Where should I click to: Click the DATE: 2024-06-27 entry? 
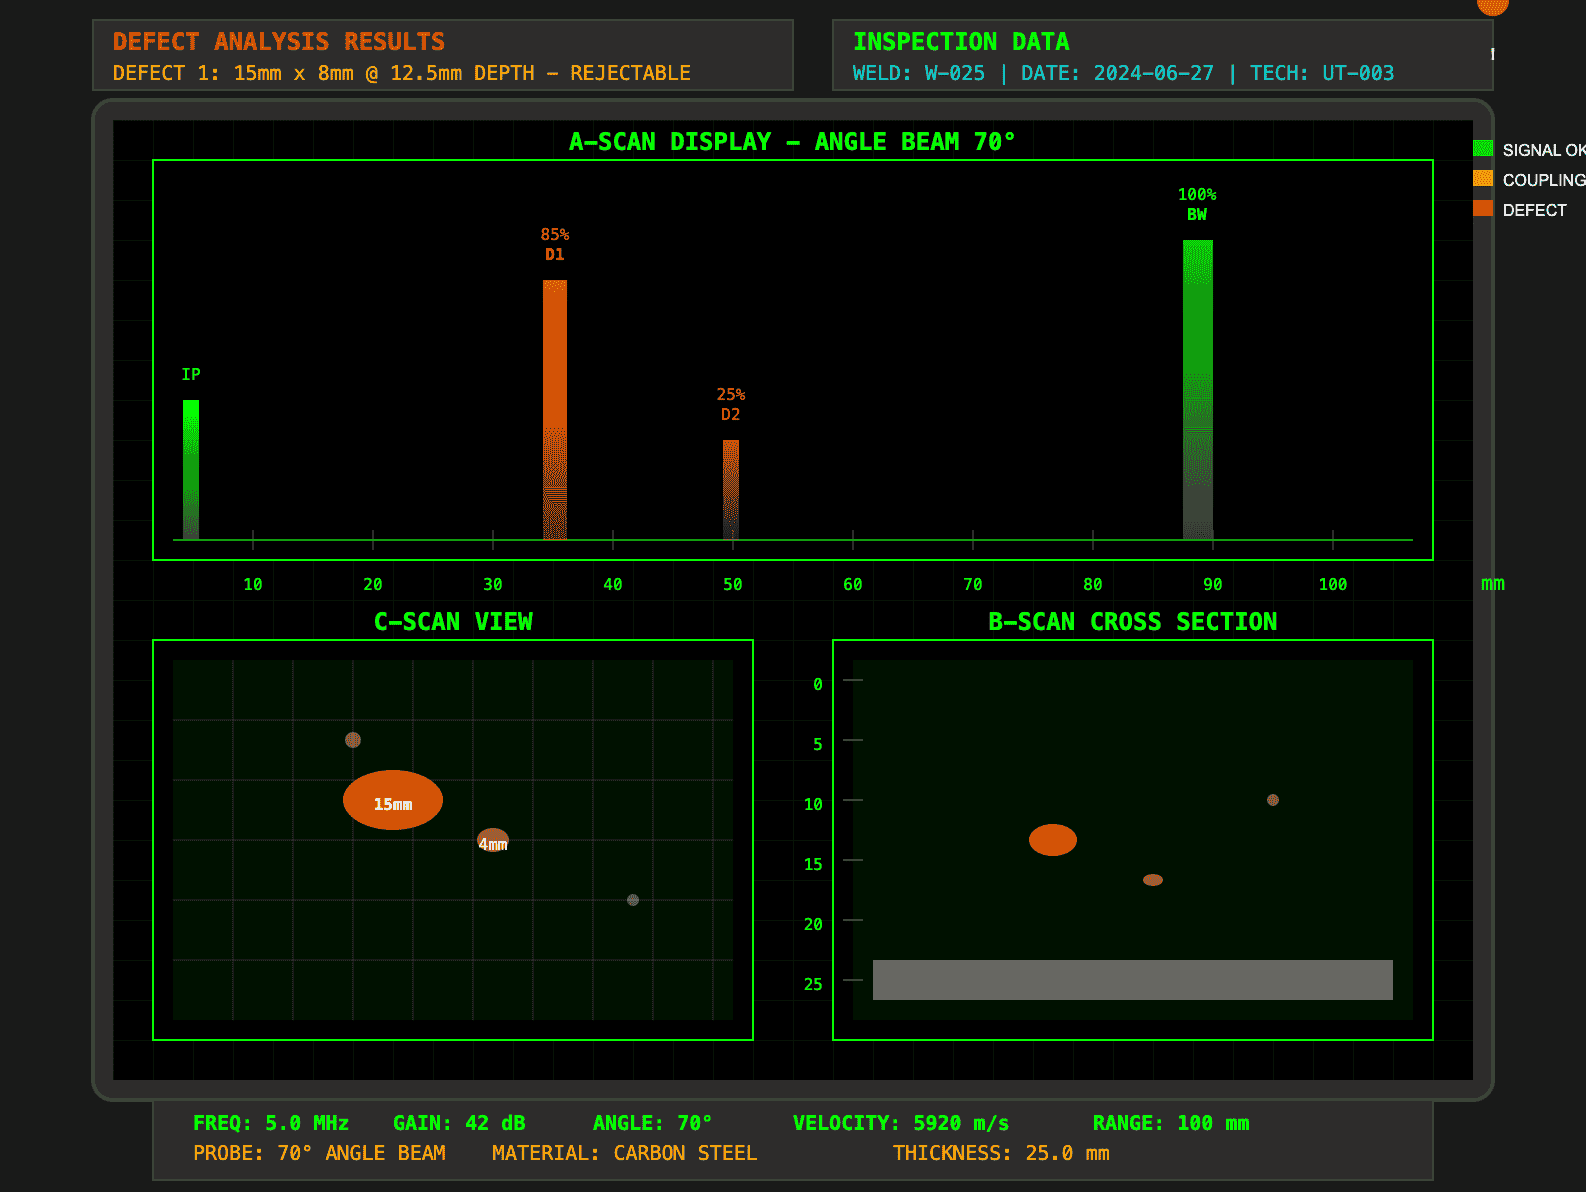point(1117,73)
